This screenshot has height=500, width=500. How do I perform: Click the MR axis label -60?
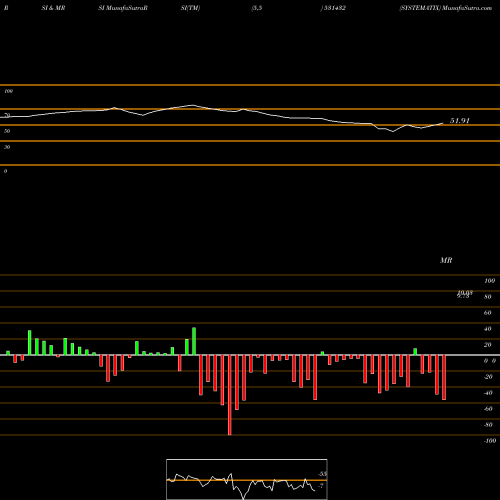488,409
